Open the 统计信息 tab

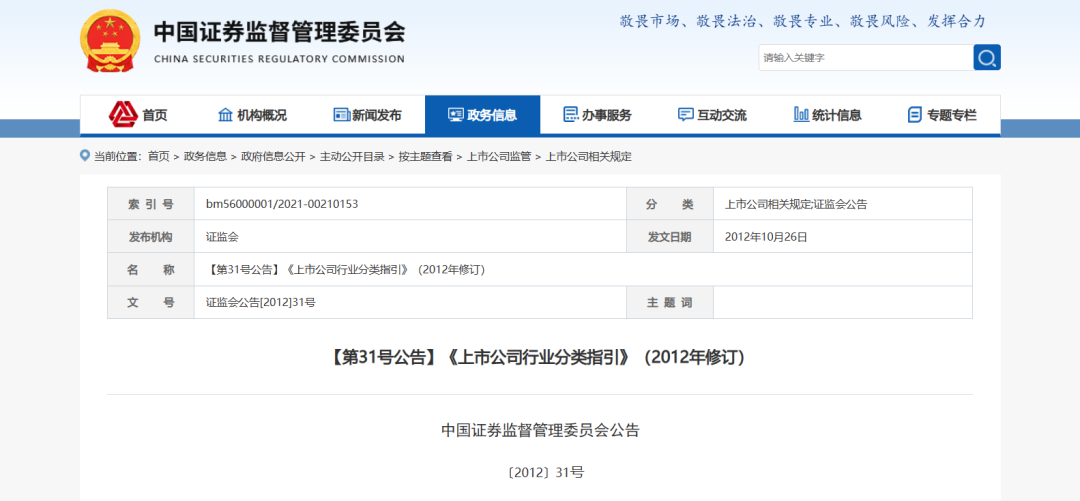coord(828,115)
